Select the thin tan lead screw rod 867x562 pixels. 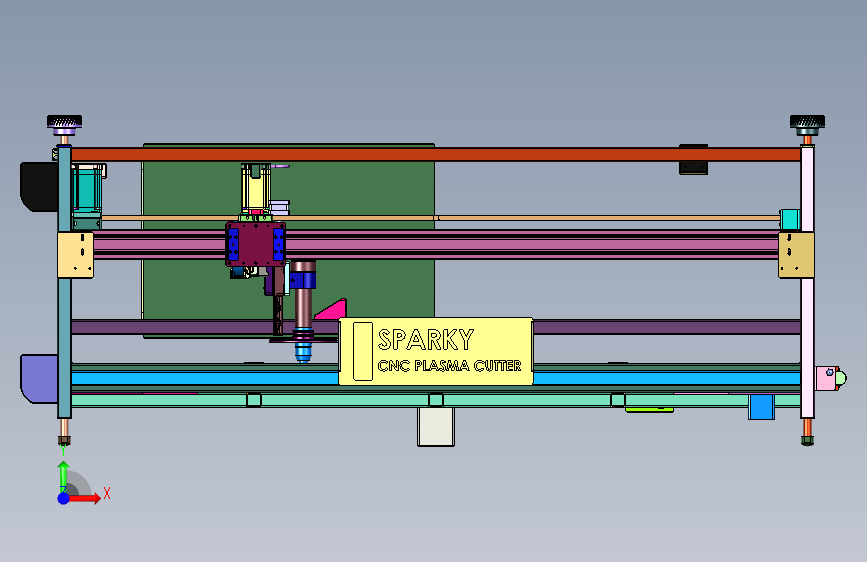[441, 218]
